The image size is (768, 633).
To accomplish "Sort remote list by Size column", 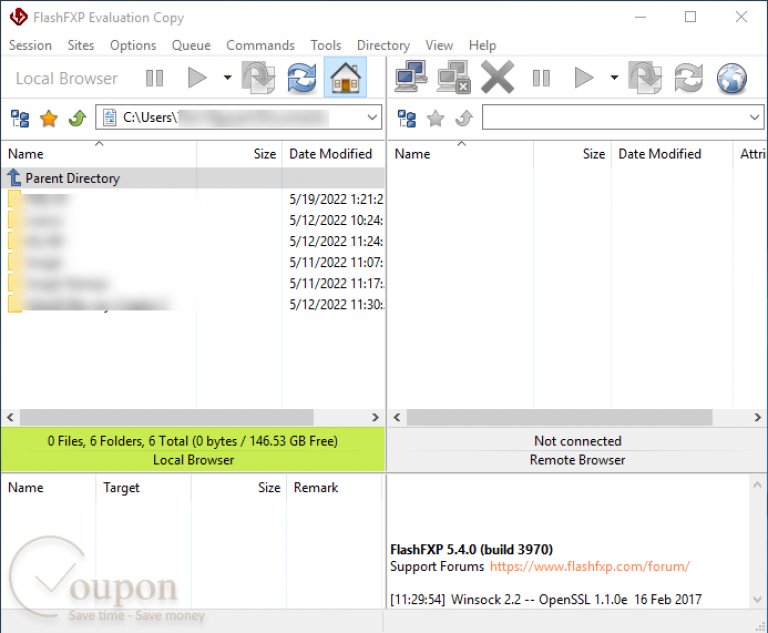I will [x=572, y=154].
